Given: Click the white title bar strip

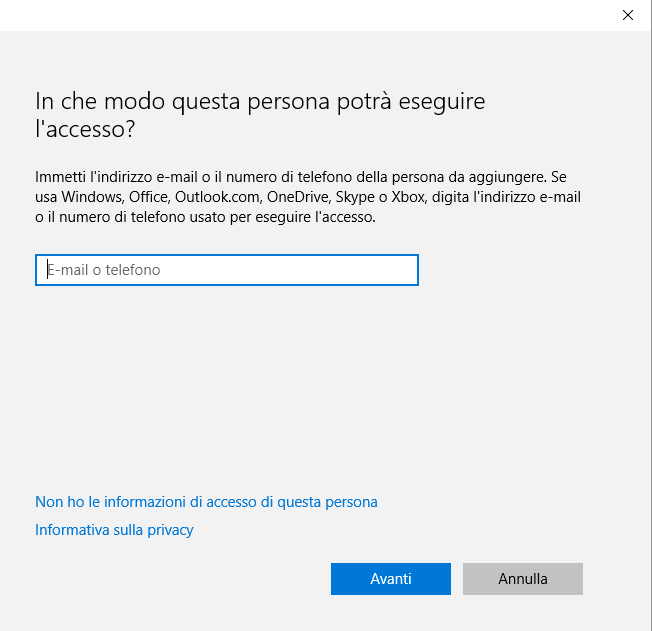Looking at the screenshot, I should pyautogui.click(x=300, y=15).
